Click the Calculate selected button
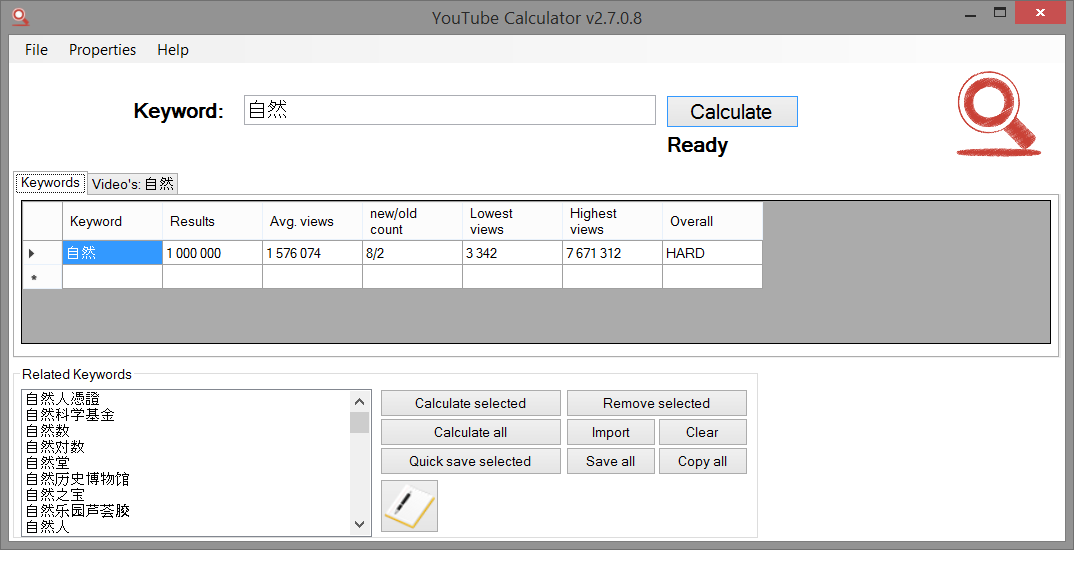This screenshot has height=571, width=1074. click(x=471, y=403)
